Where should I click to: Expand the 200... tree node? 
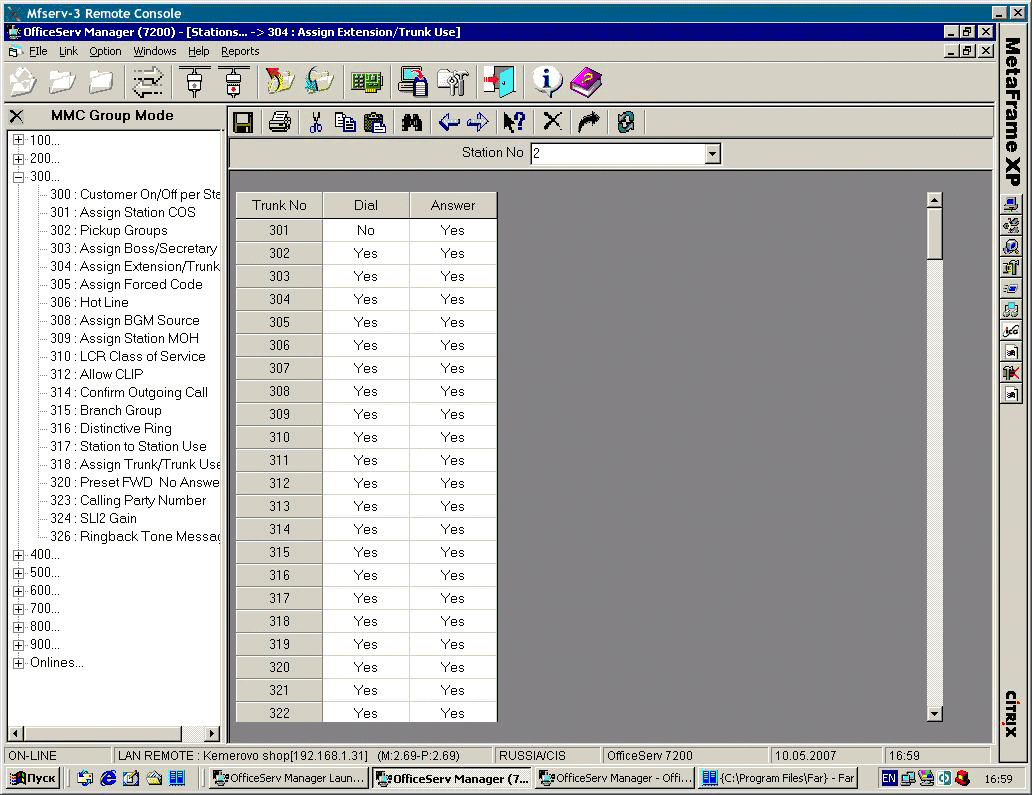tap(18, 159)
